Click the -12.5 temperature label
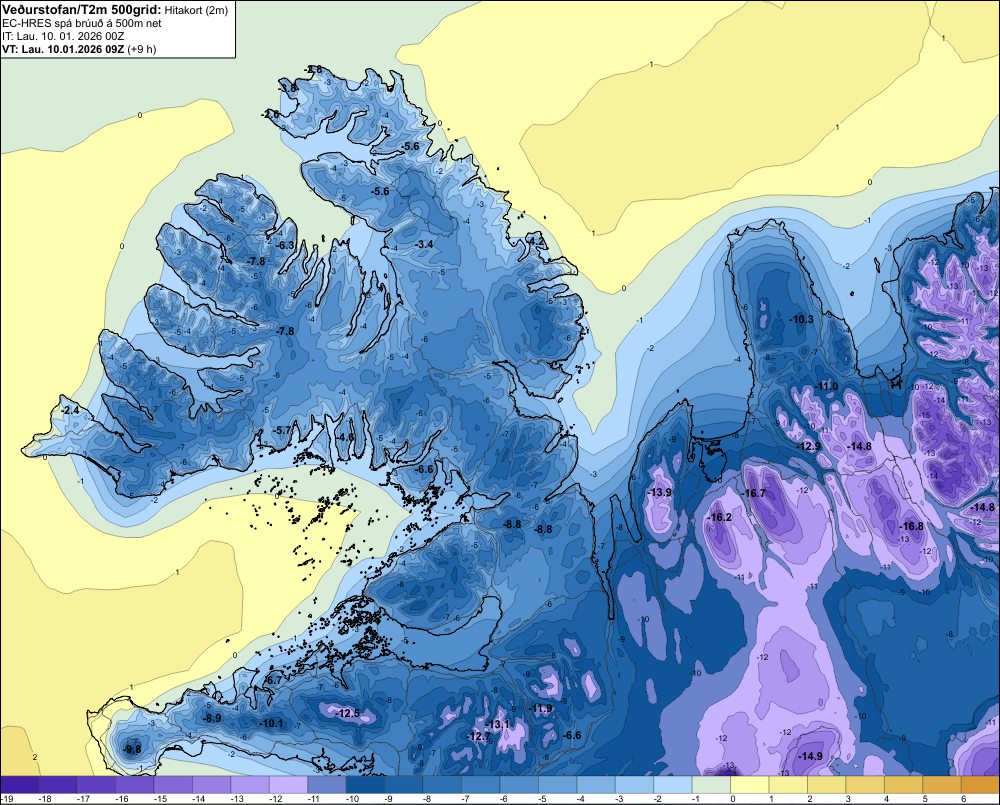The height and width of the screenshot is (805, 1000). (x=348, y=713)
